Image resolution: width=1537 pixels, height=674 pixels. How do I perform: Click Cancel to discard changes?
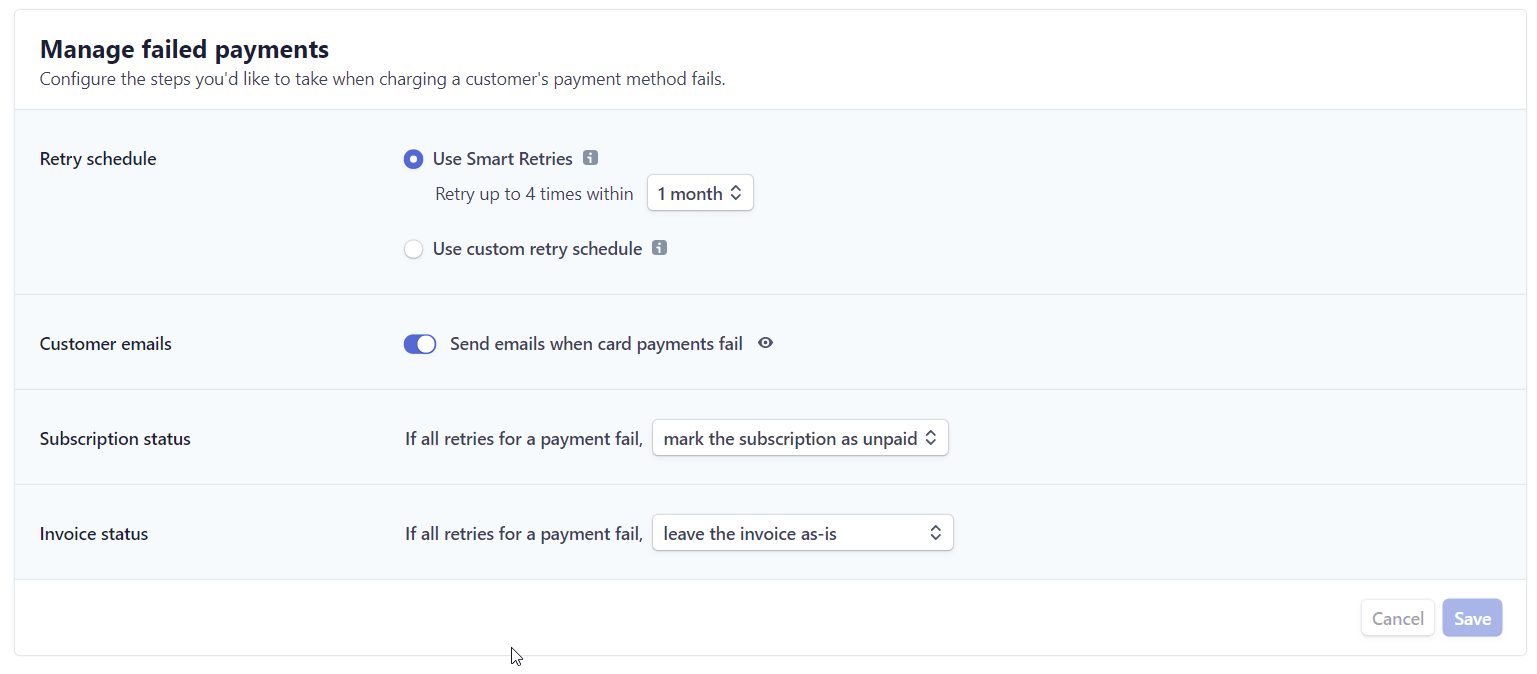coord(1397,617)
